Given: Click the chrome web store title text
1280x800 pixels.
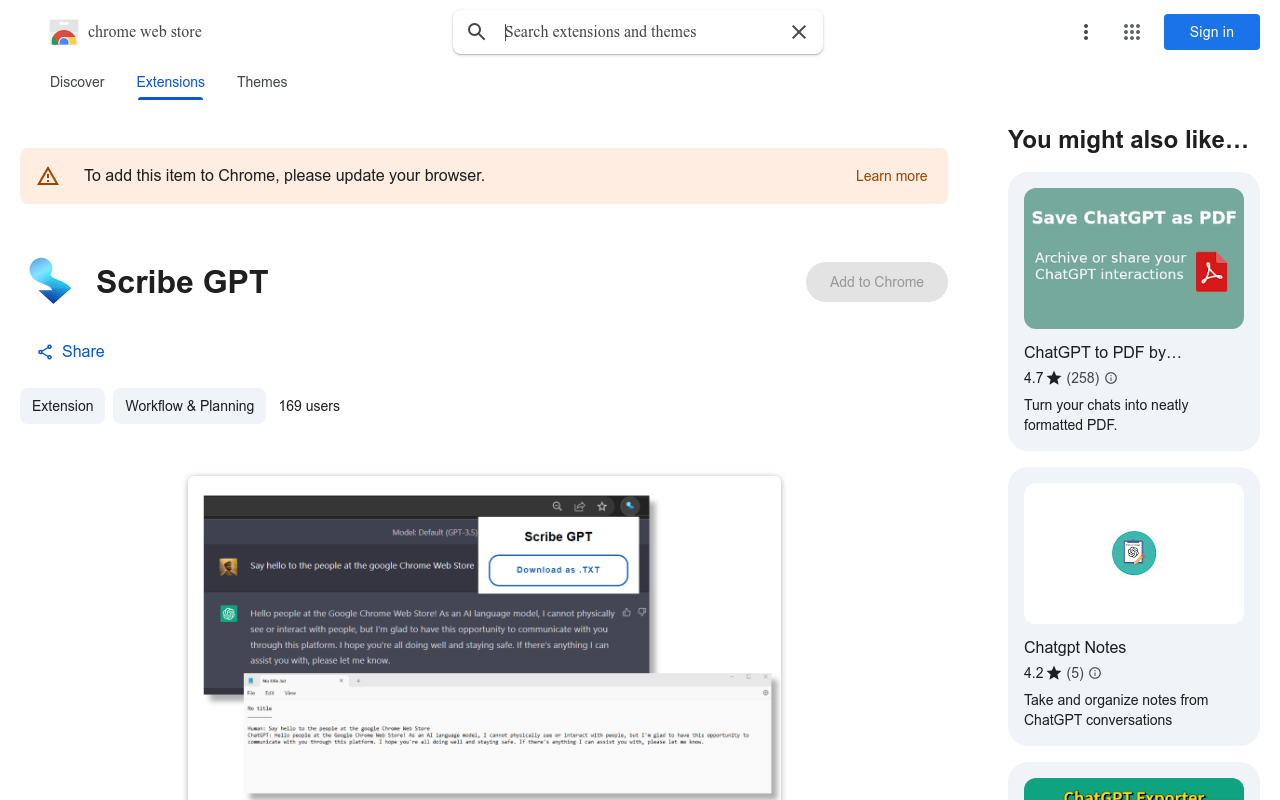Looking at the screenshot, I should point(145,32).
